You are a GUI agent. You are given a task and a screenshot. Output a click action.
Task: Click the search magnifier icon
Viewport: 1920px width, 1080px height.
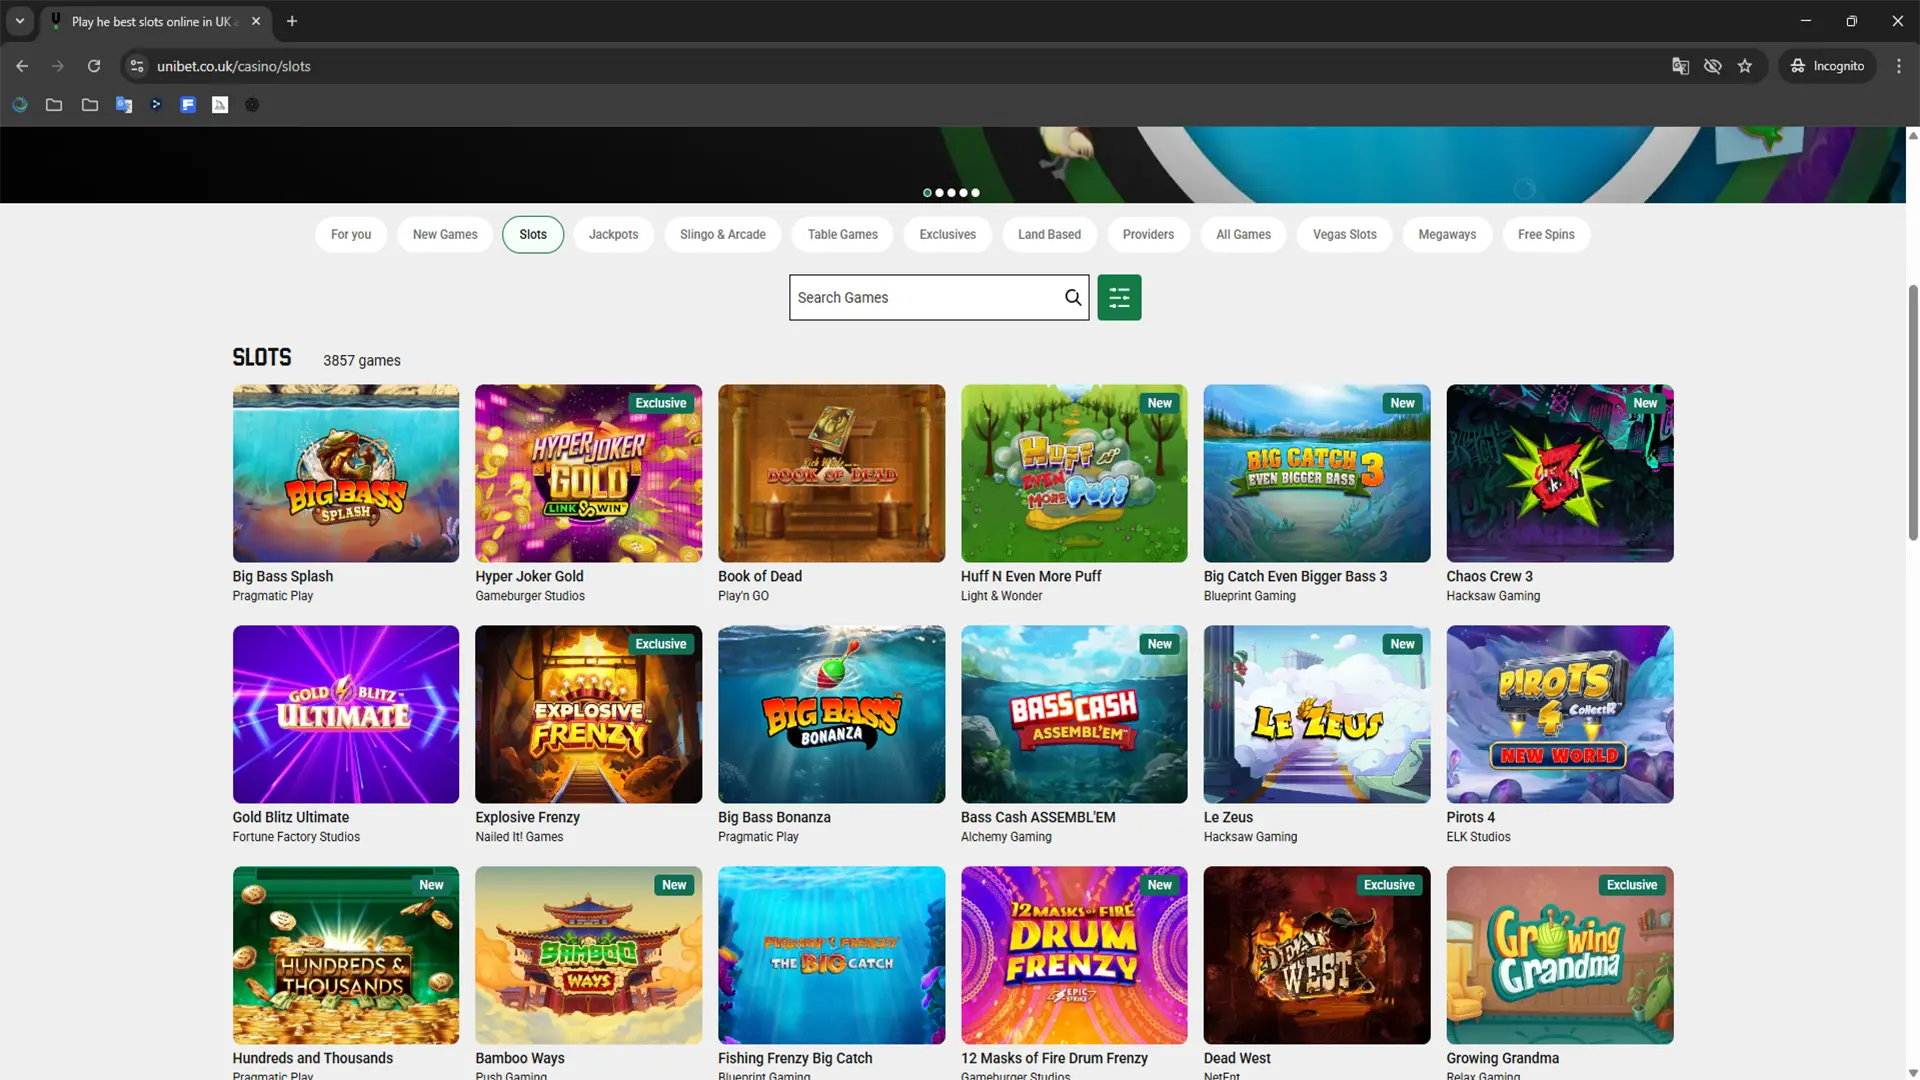[1073, 297]
